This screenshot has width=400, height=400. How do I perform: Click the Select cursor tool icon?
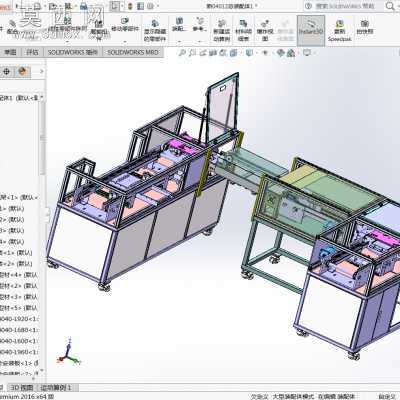coord(115,6)
